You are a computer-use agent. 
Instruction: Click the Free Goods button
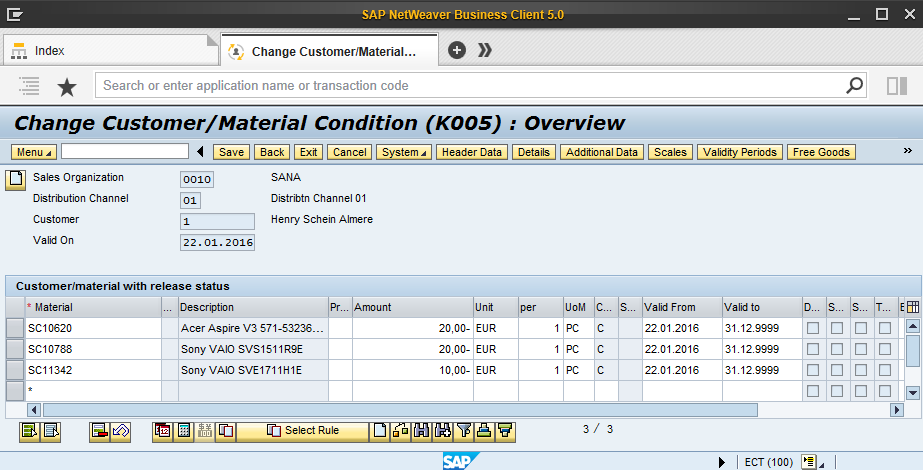(x=821, y=152)
